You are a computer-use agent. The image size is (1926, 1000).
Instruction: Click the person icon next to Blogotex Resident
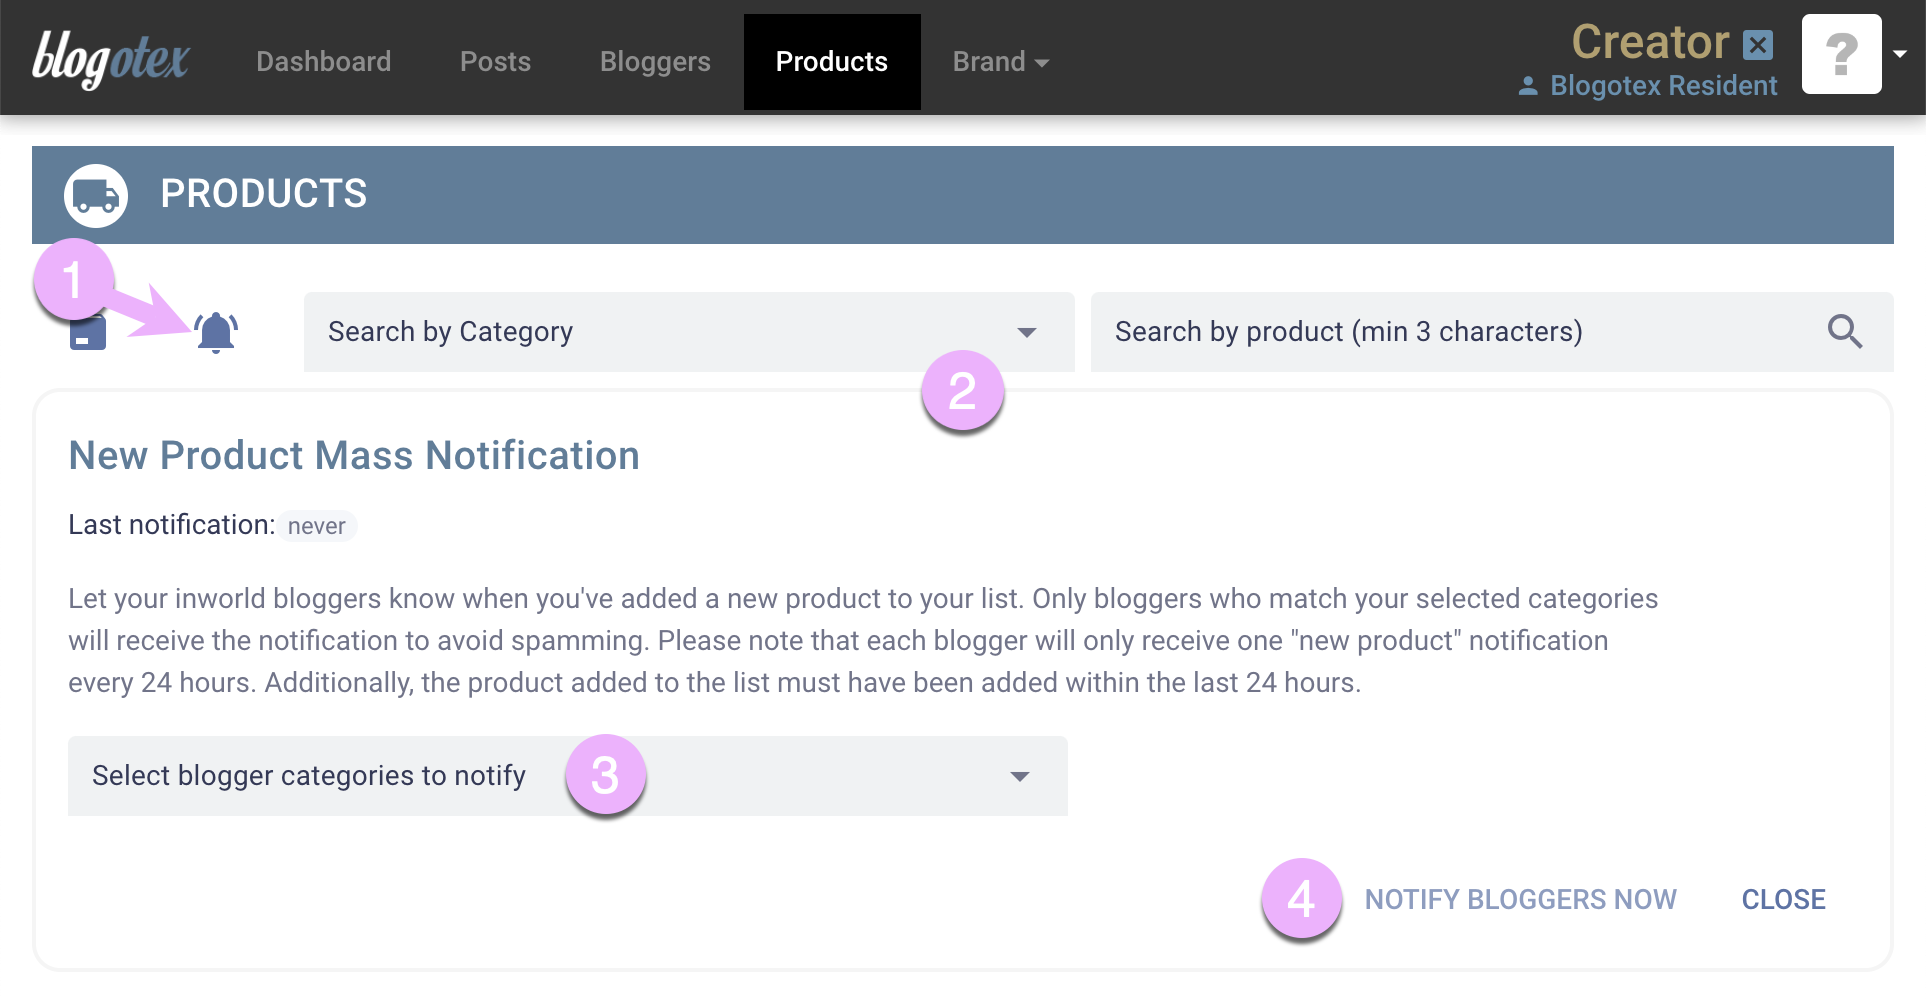tap(1528, 86)
